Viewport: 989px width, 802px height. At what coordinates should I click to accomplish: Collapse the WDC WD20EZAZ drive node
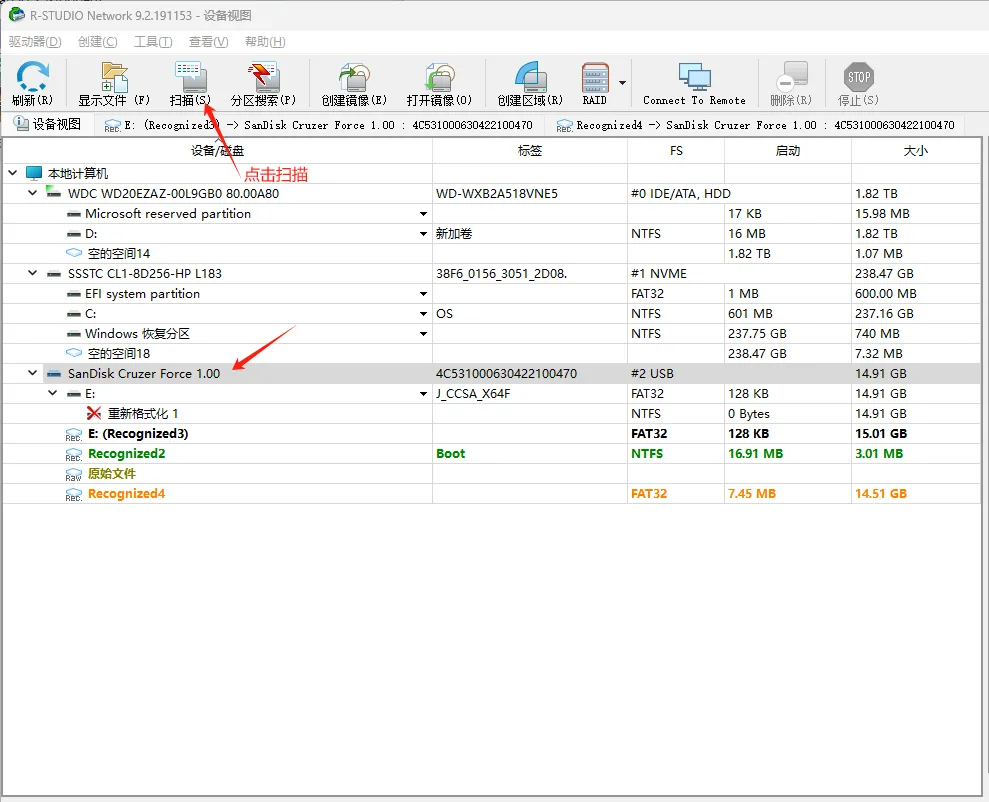[x=33, y=193]
